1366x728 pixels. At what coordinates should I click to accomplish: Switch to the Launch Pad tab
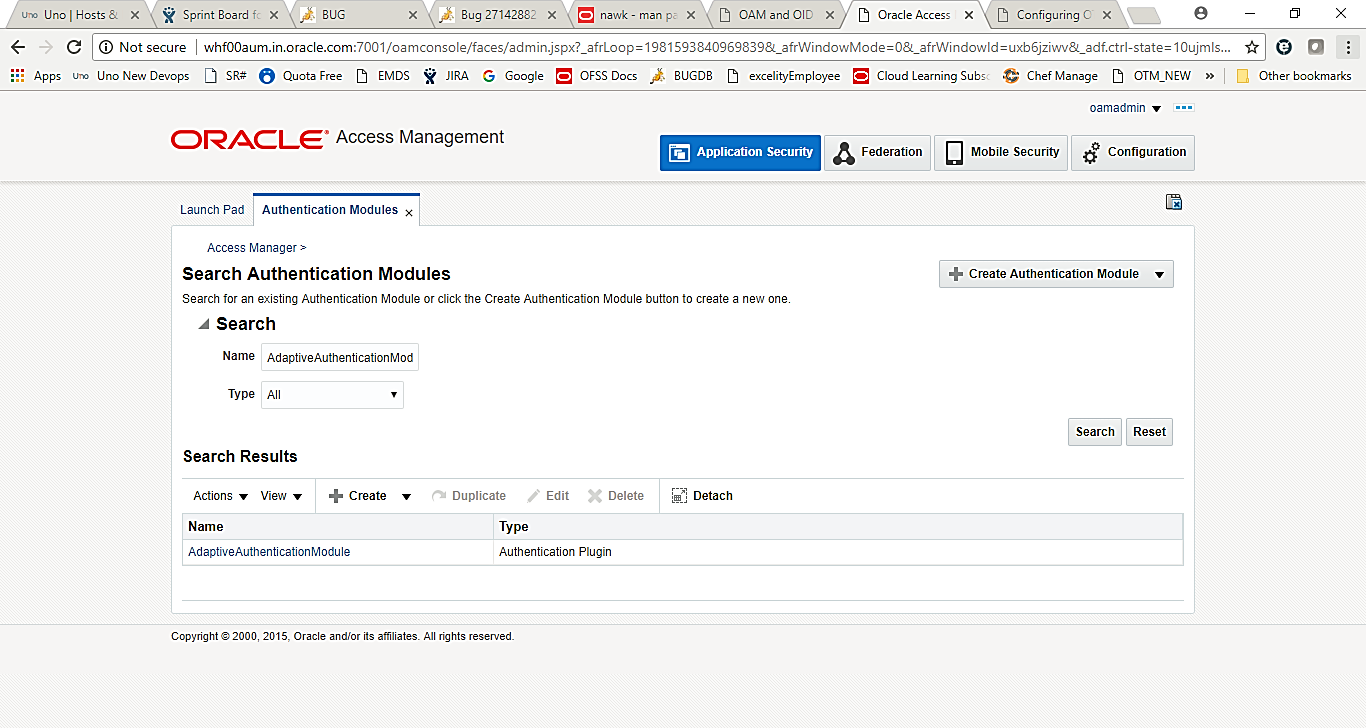212,210
